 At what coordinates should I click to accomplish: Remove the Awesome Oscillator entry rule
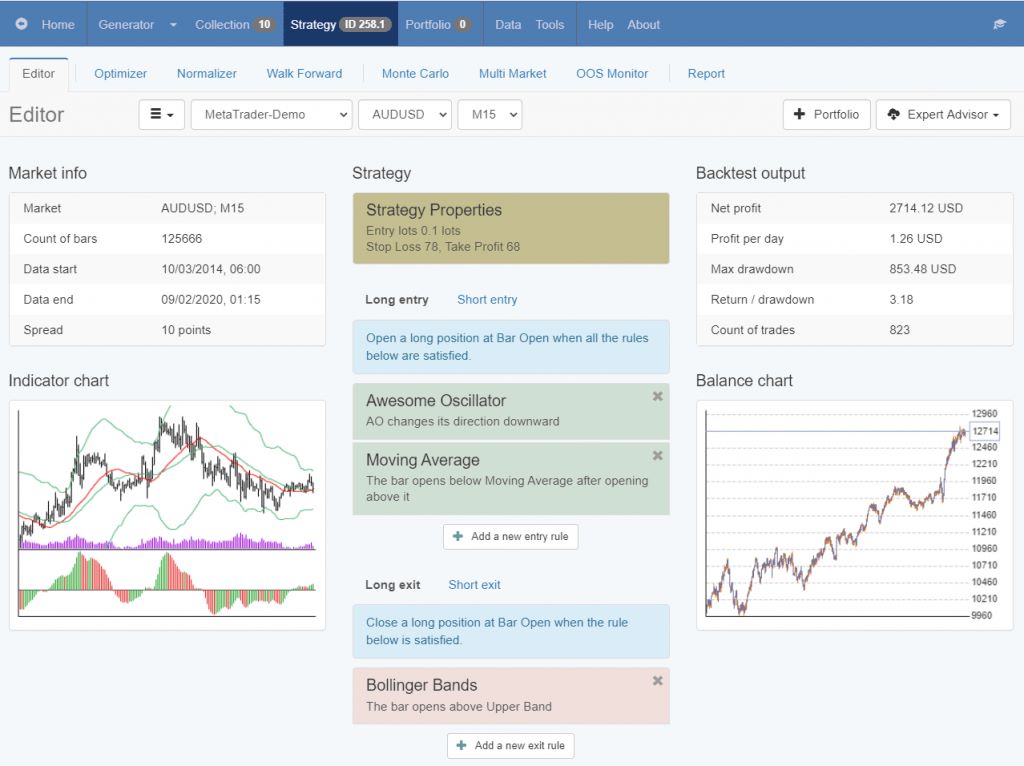[x=657, y=396]
